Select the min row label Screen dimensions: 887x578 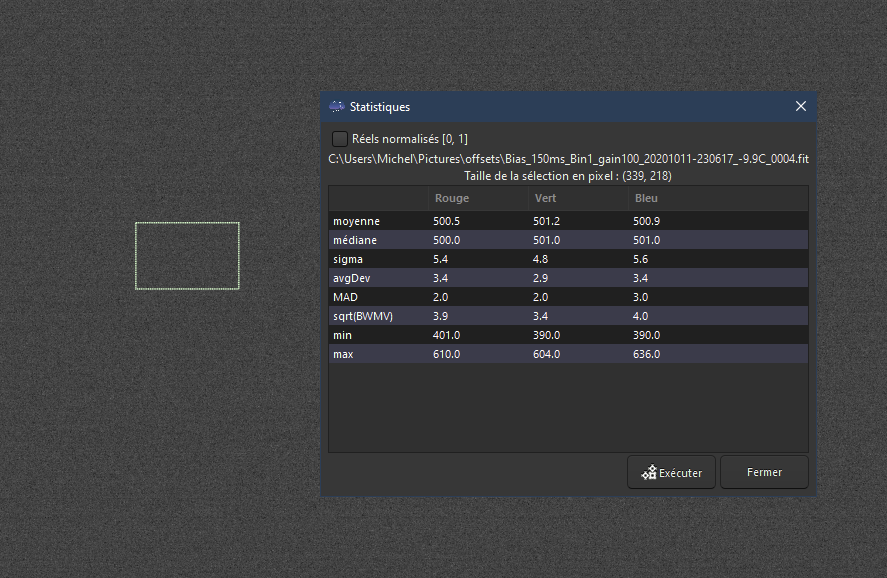pos(342,335)
